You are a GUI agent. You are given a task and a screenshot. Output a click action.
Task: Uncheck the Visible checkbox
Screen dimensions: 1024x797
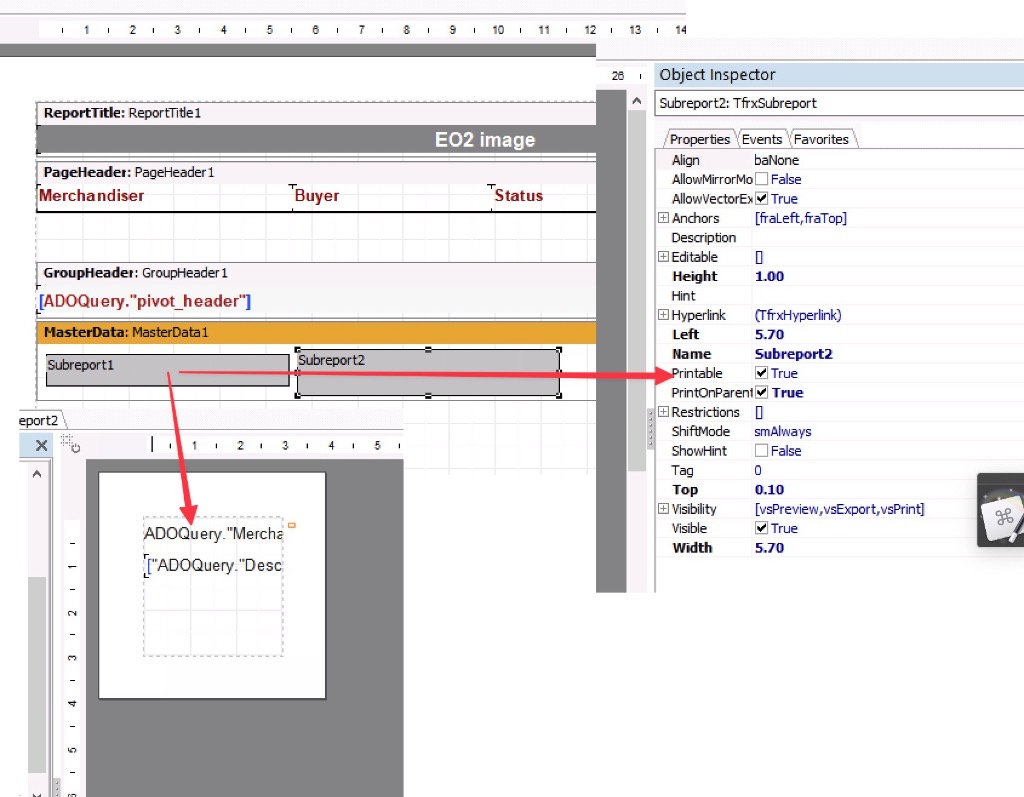coord(761,528)
